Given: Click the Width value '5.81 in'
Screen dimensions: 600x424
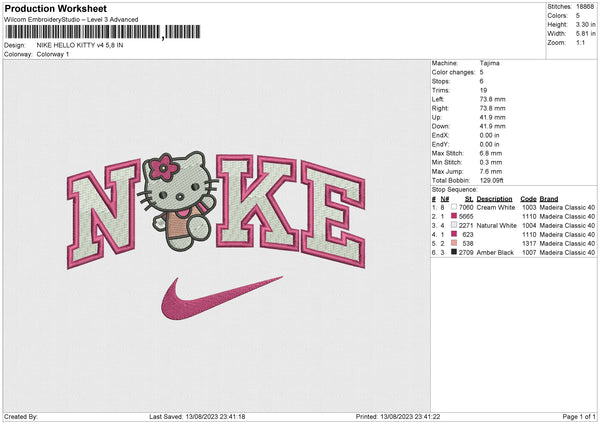Looking at the screenshot, I should click(x=585, y=34).
